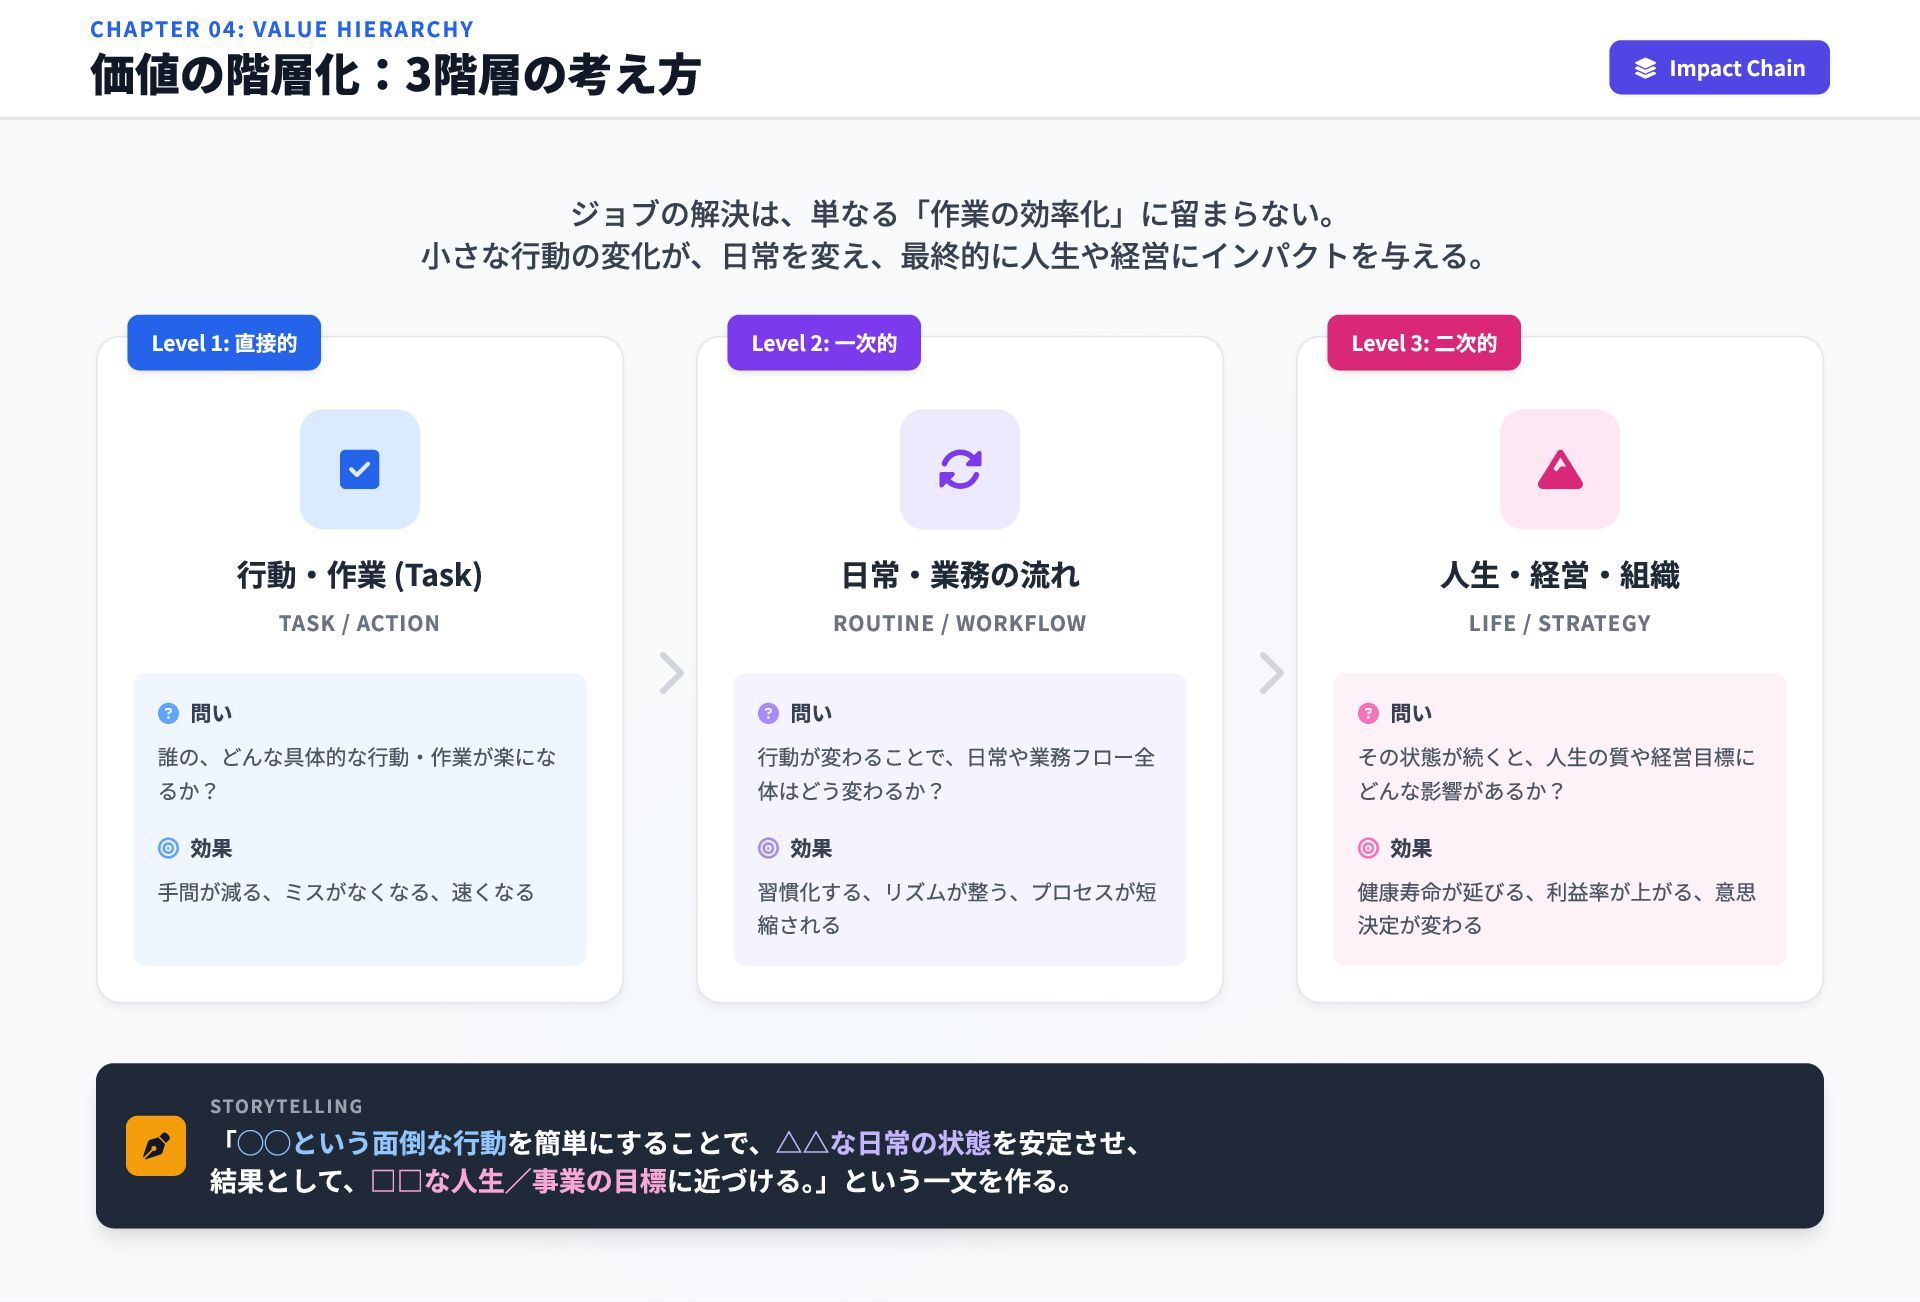Click the pink target 効果 icon
This screenshot has width=1920, height=1302.
click(1368, 848)
